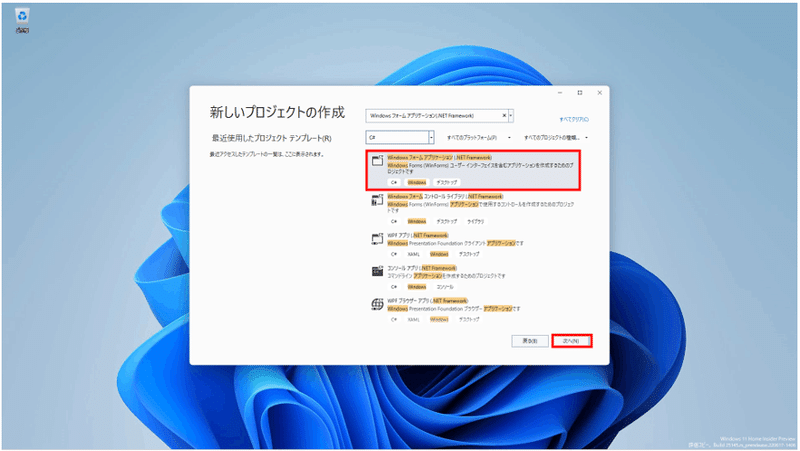800x451 pixels.
Task: Open the すべてのプロジェクトの種類 filter dropdown
Action: (556, 138)
